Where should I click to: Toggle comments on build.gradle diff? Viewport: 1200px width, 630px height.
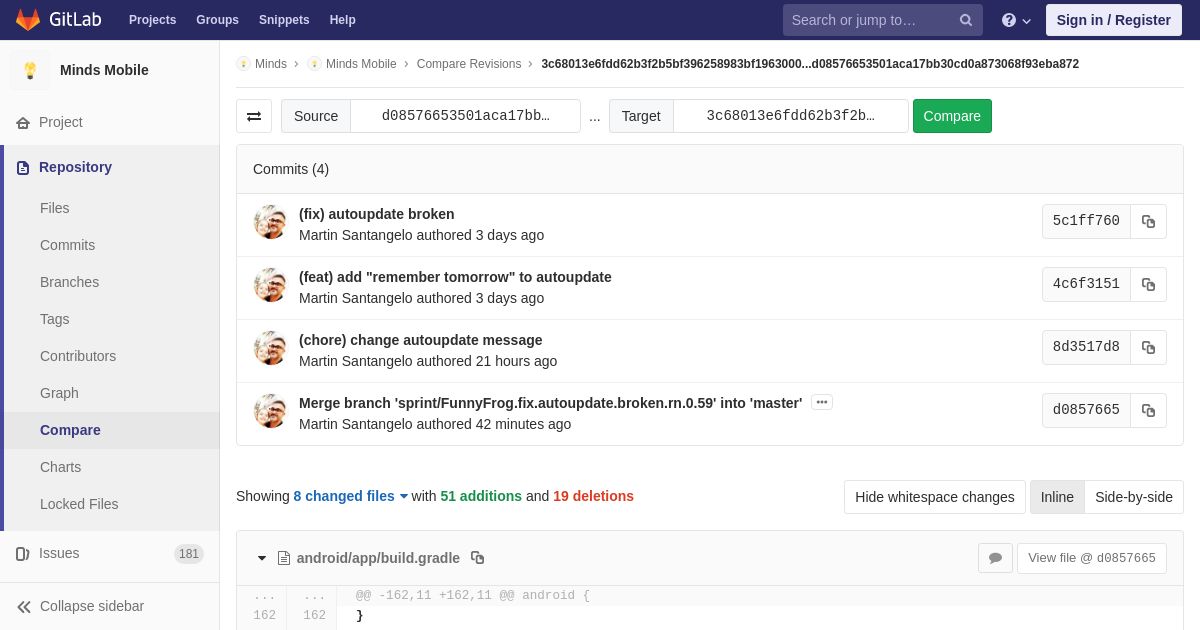pyautogui.click(x=995, y=558)
